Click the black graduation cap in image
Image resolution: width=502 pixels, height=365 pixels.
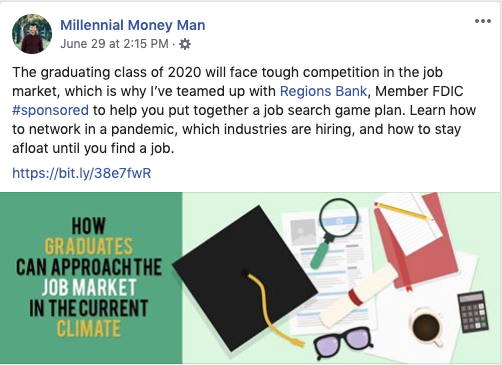coord(245,277)
